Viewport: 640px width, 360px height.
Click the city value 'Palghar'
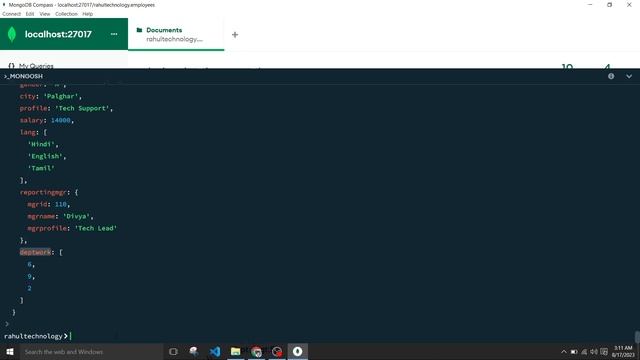click(x=61, y=96)
